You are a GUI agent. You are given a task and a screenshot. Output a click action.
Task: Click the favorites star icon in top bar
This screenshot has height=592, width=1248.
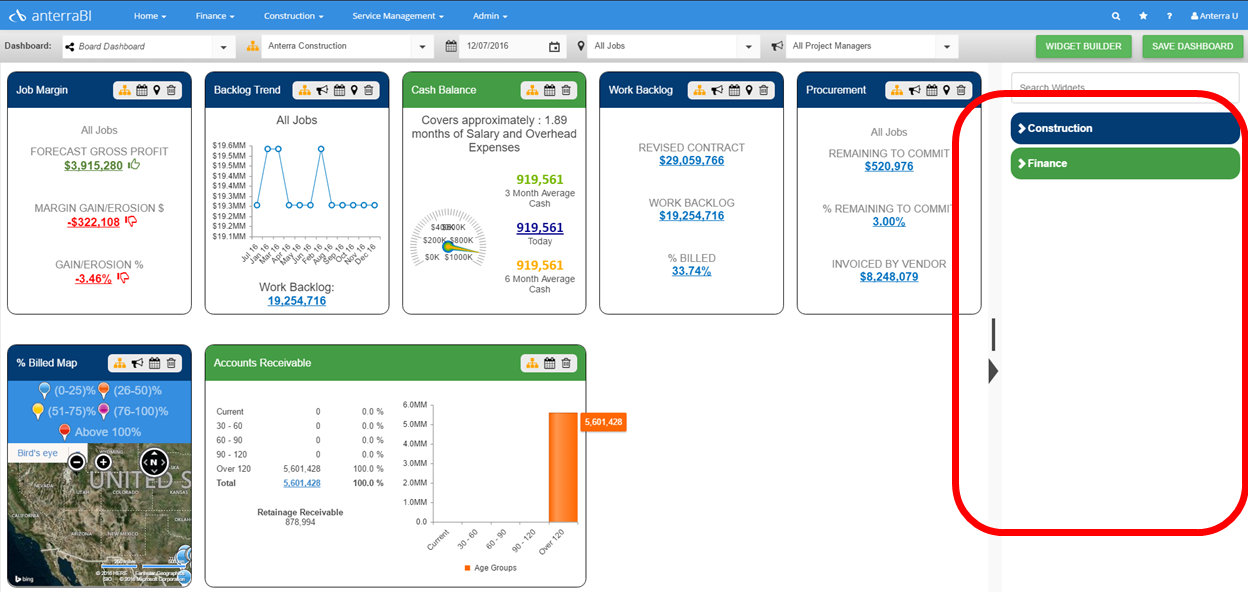pos(1143,16)
